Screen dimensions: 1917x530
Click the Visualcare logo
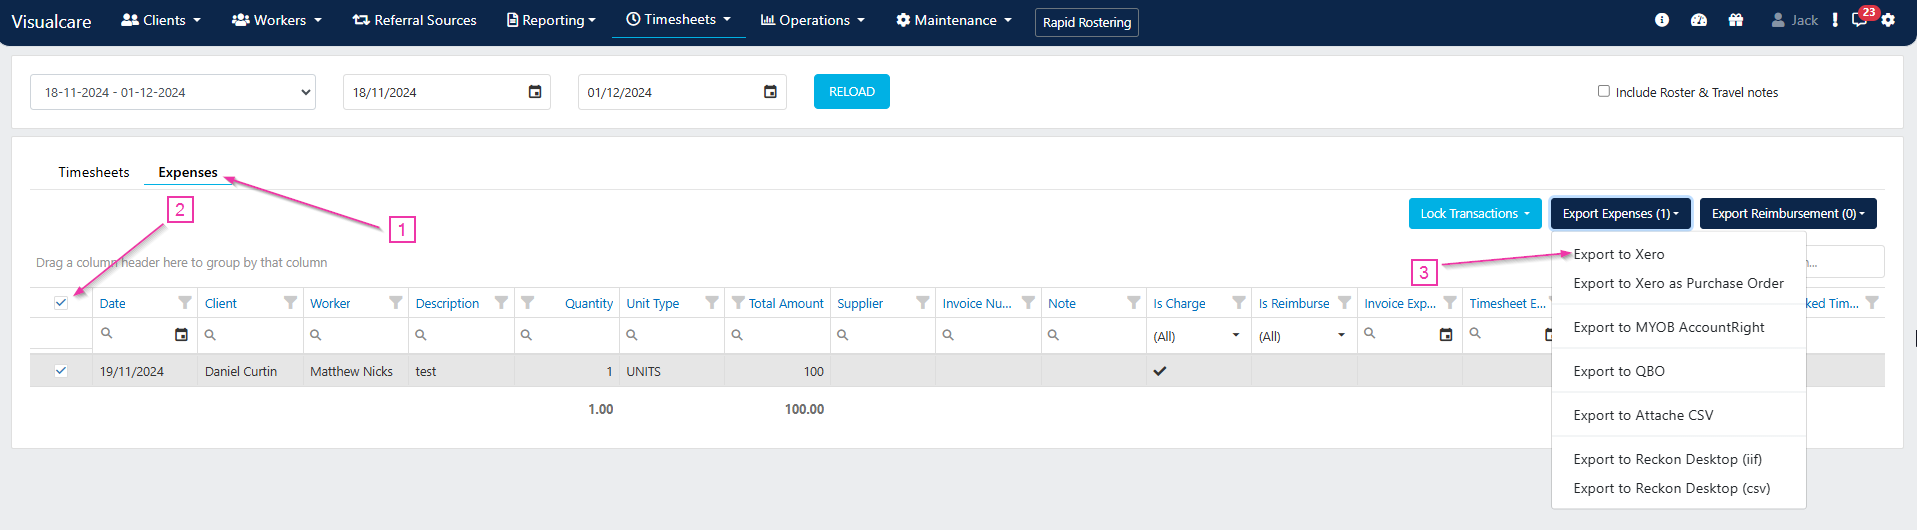51,21
